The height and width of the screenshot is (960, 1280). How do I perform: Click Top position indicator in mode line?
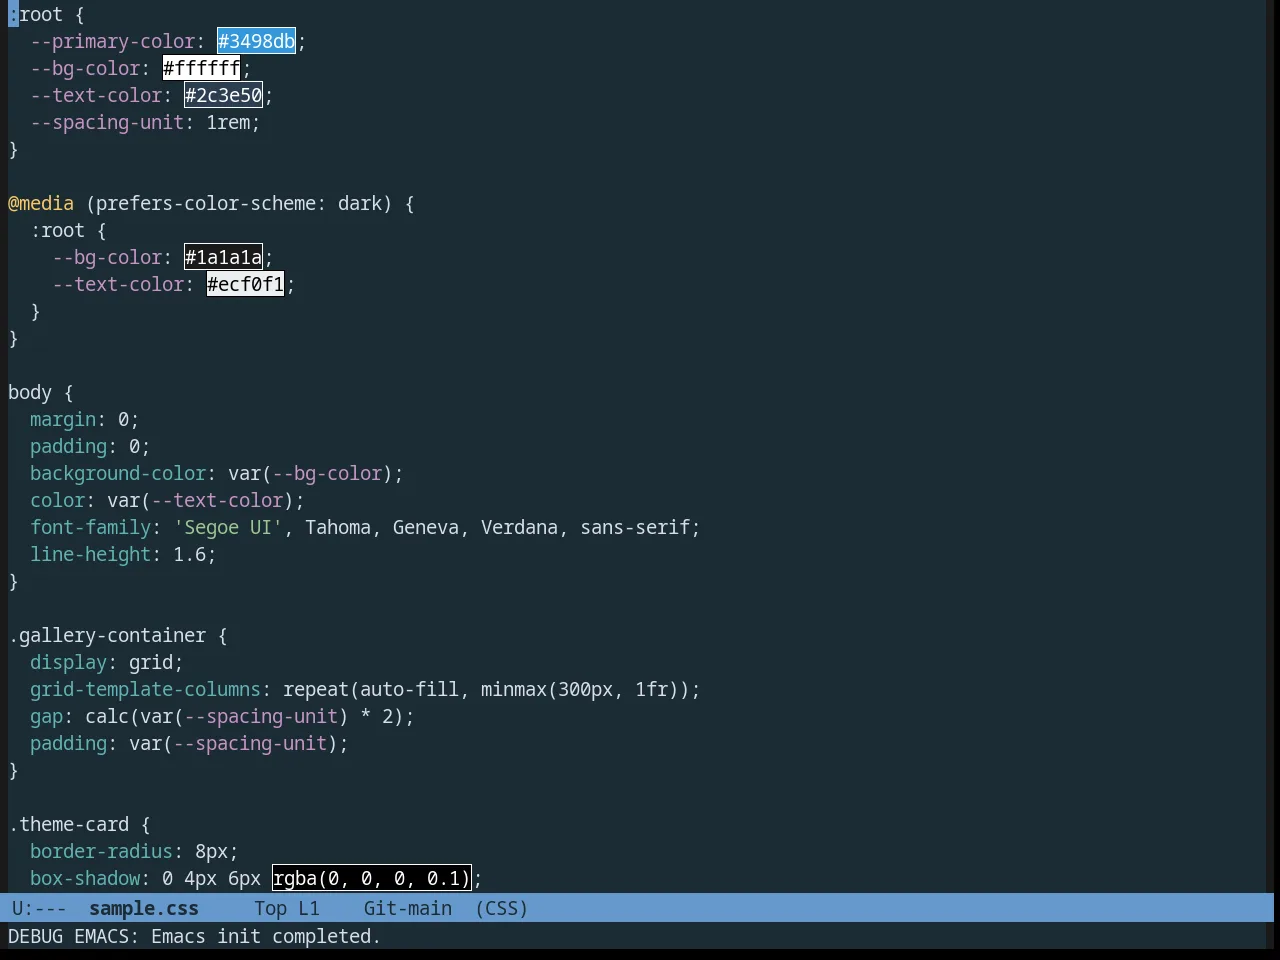270,908
